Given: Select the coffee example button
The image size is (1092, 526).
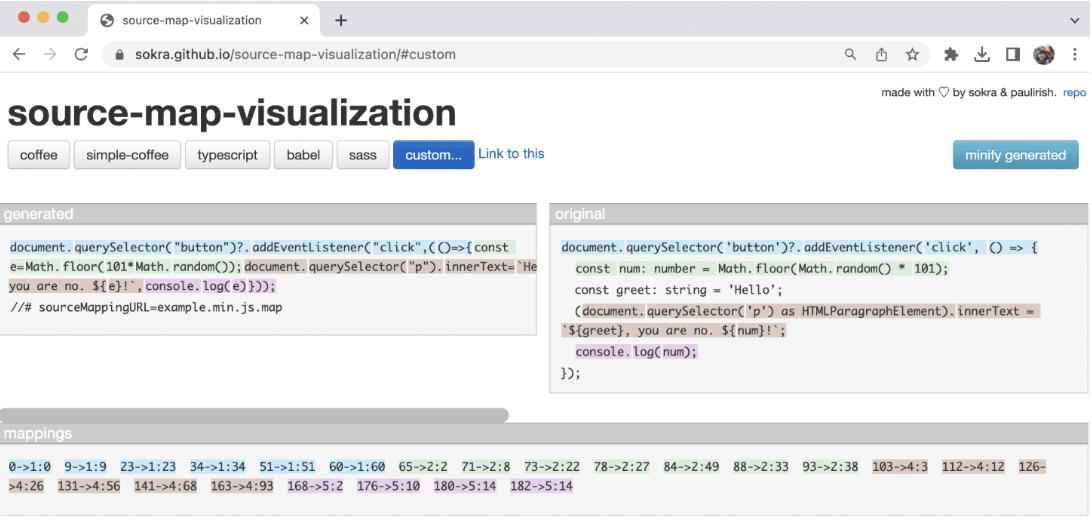Looking at the screenshot, I should click(x=39, y=155).
